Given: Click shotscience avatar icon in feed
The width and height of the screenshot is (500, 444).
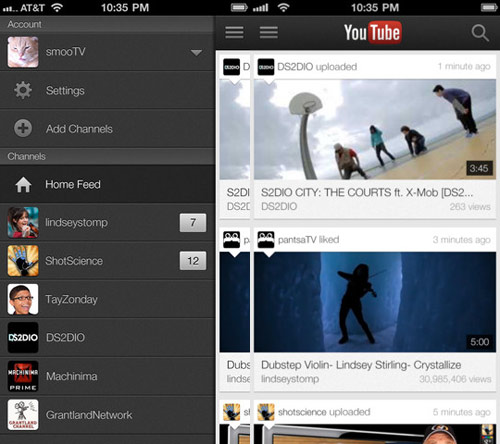Looking at the screenshot, I should click(x=266, y=412).
